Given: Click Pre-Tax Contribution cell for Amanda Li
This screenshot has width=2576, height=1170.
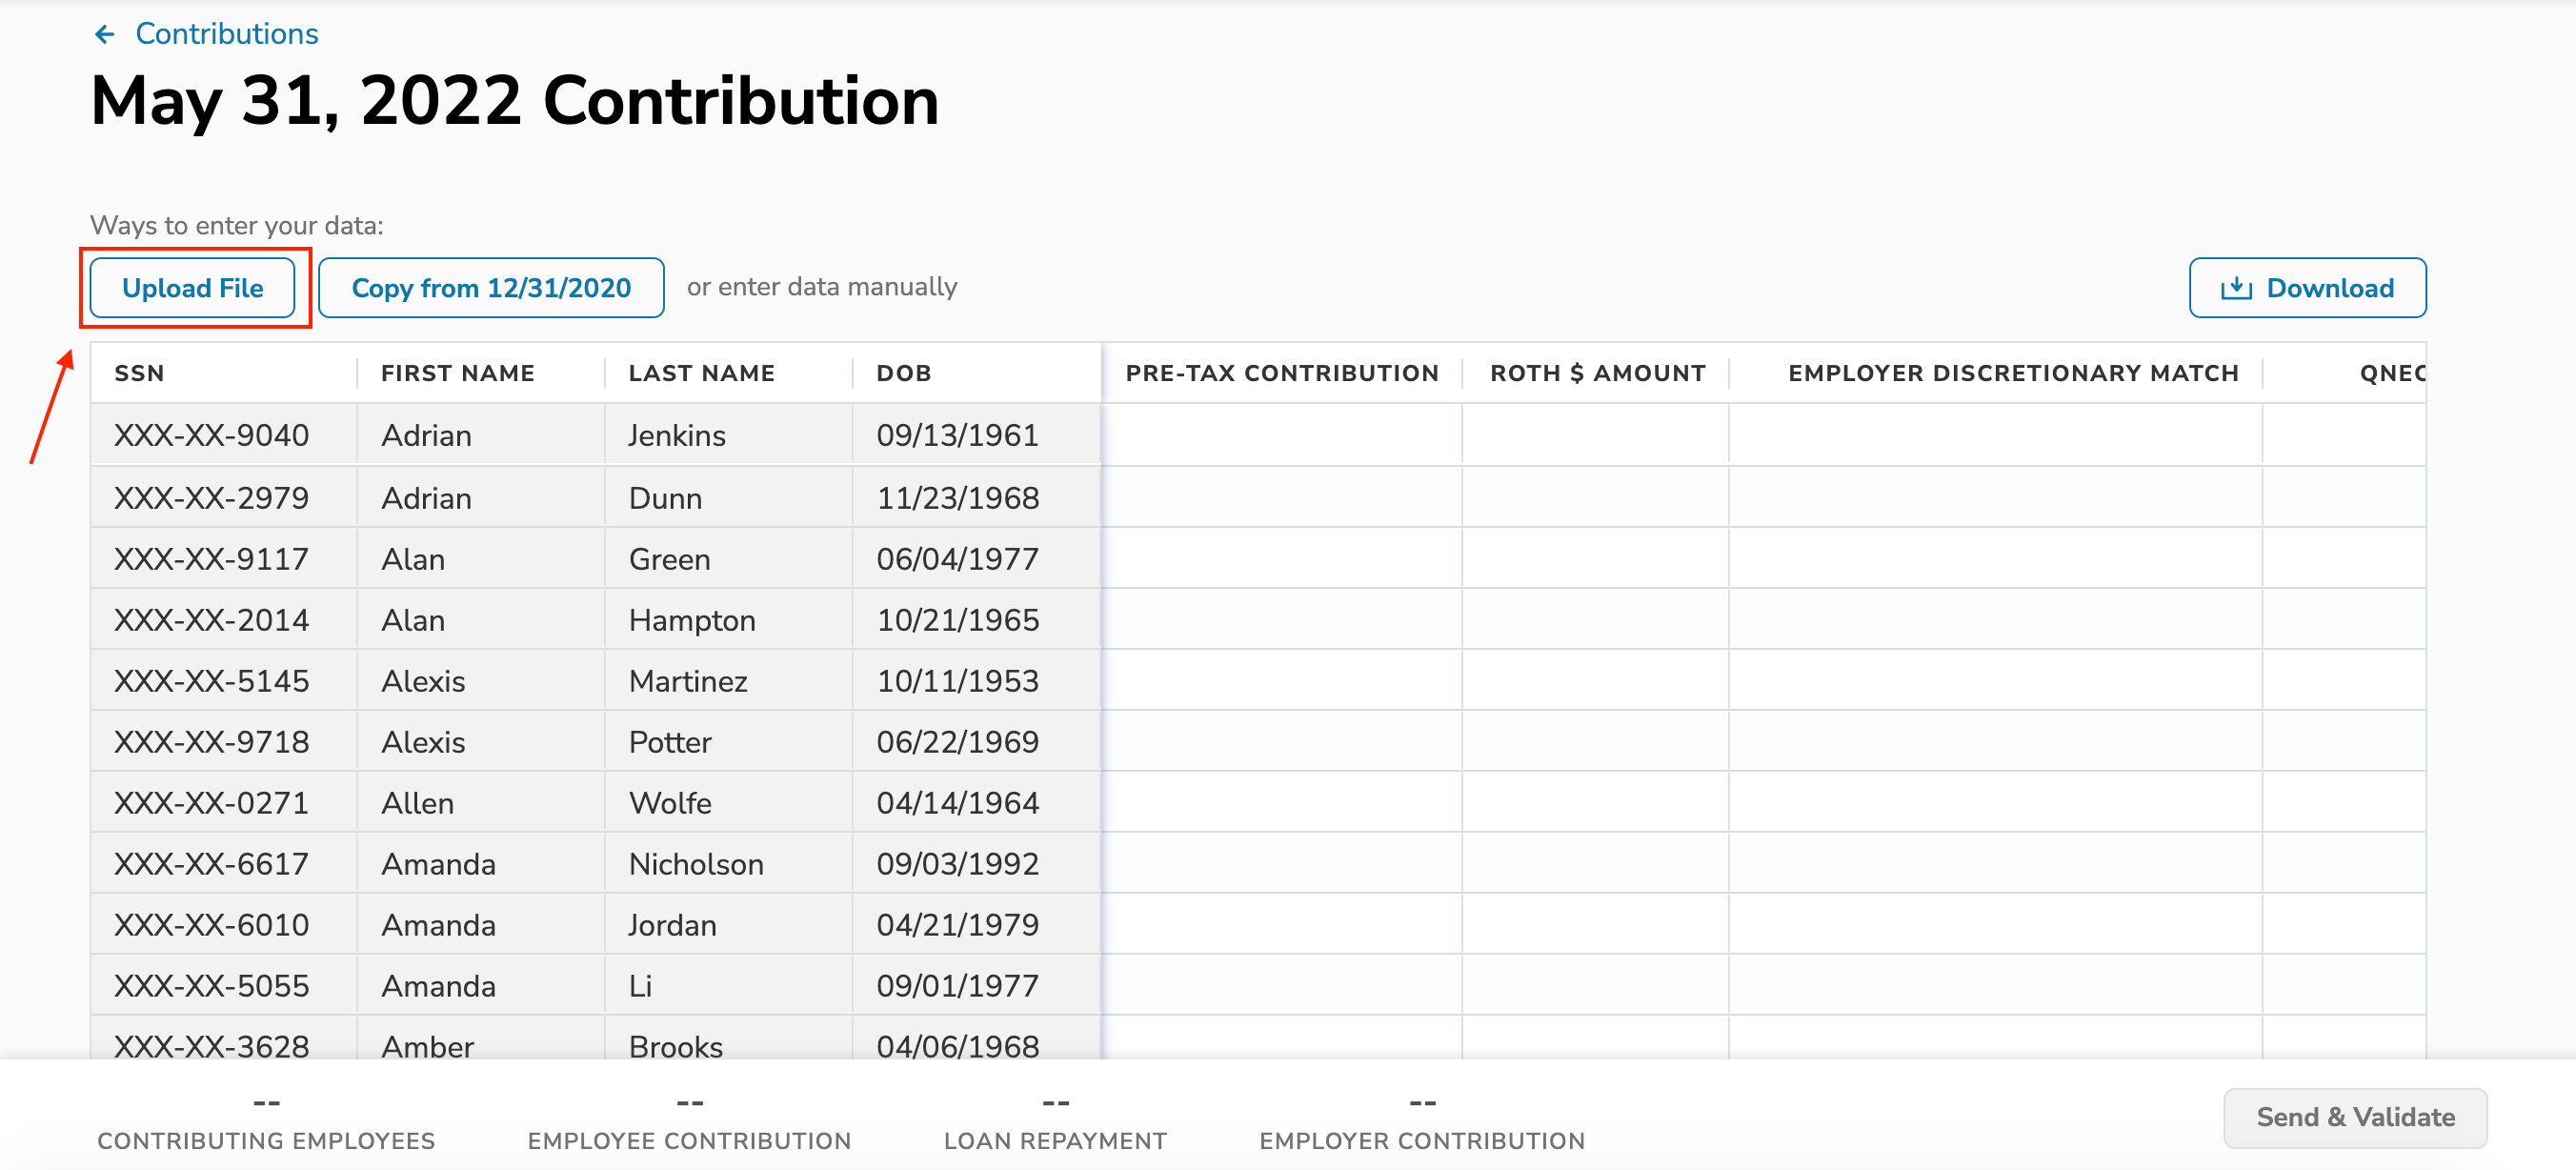Looking at the screenshot, I should tap(1282, 985).
